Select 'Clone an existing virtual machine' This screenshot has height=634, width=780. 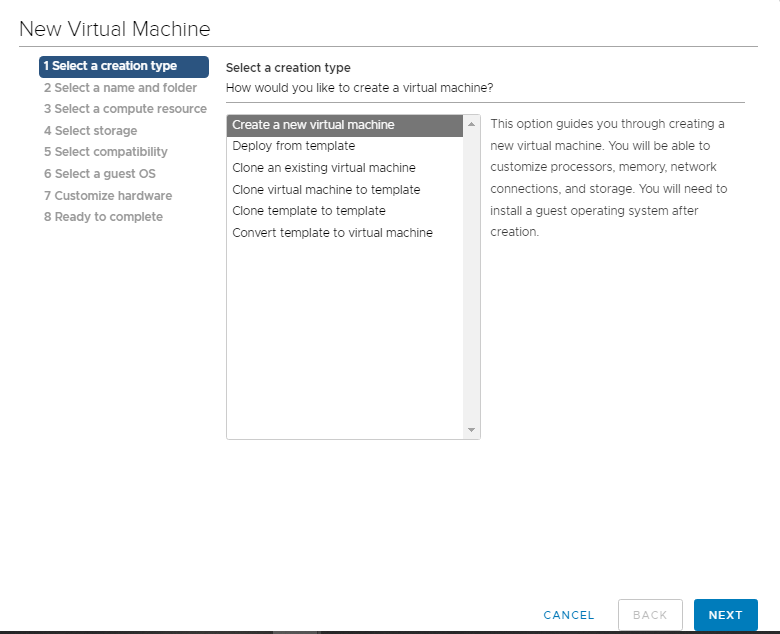coord(323,168)
